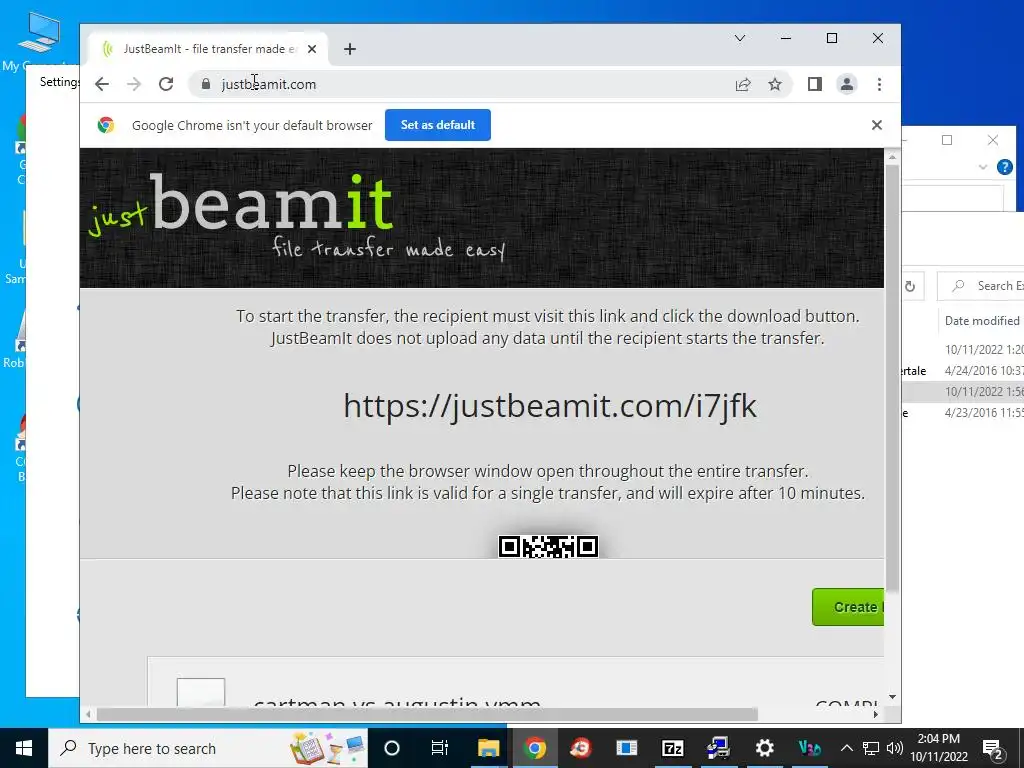Select the JustBeamIt tab
Viewport: 1024px width, 768px height.
tap(208, 49)
